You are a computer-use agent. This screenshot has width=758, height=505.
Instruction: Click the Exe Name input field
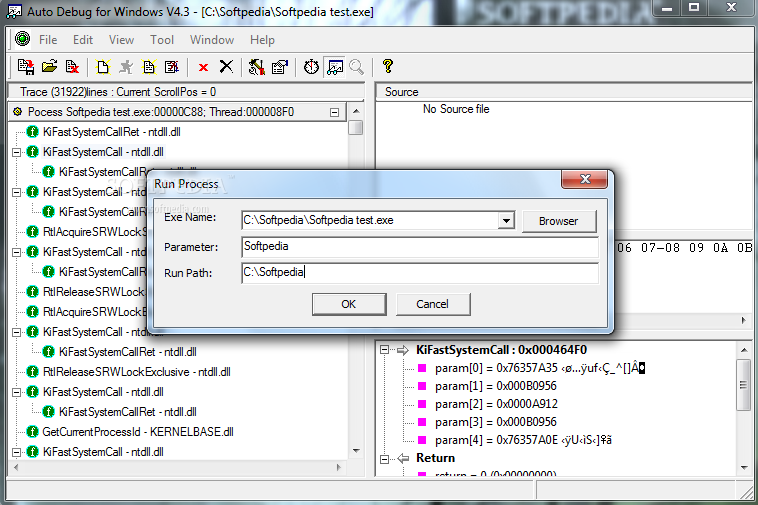click(370, 220)
